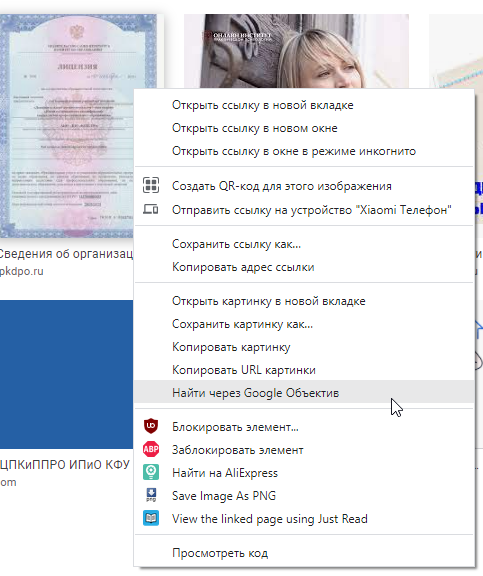Select 'Копировать адрес ссылки'

pyautogui.click(x=305, y=267)
